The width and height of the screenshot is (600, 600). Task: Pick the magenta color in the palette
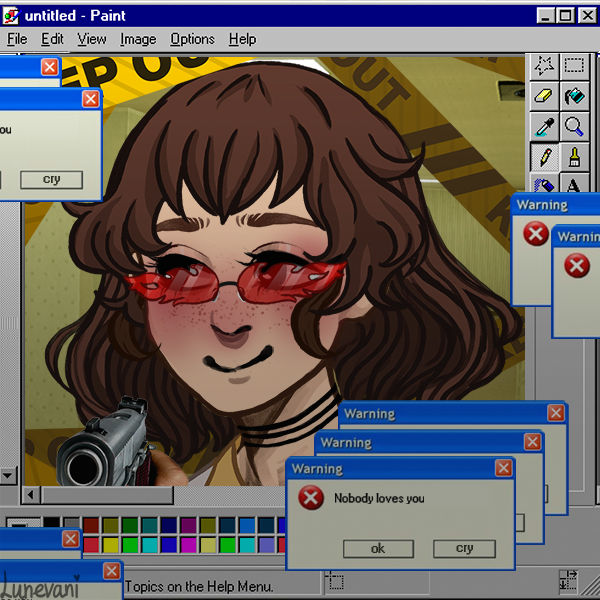tap(188, 544)
